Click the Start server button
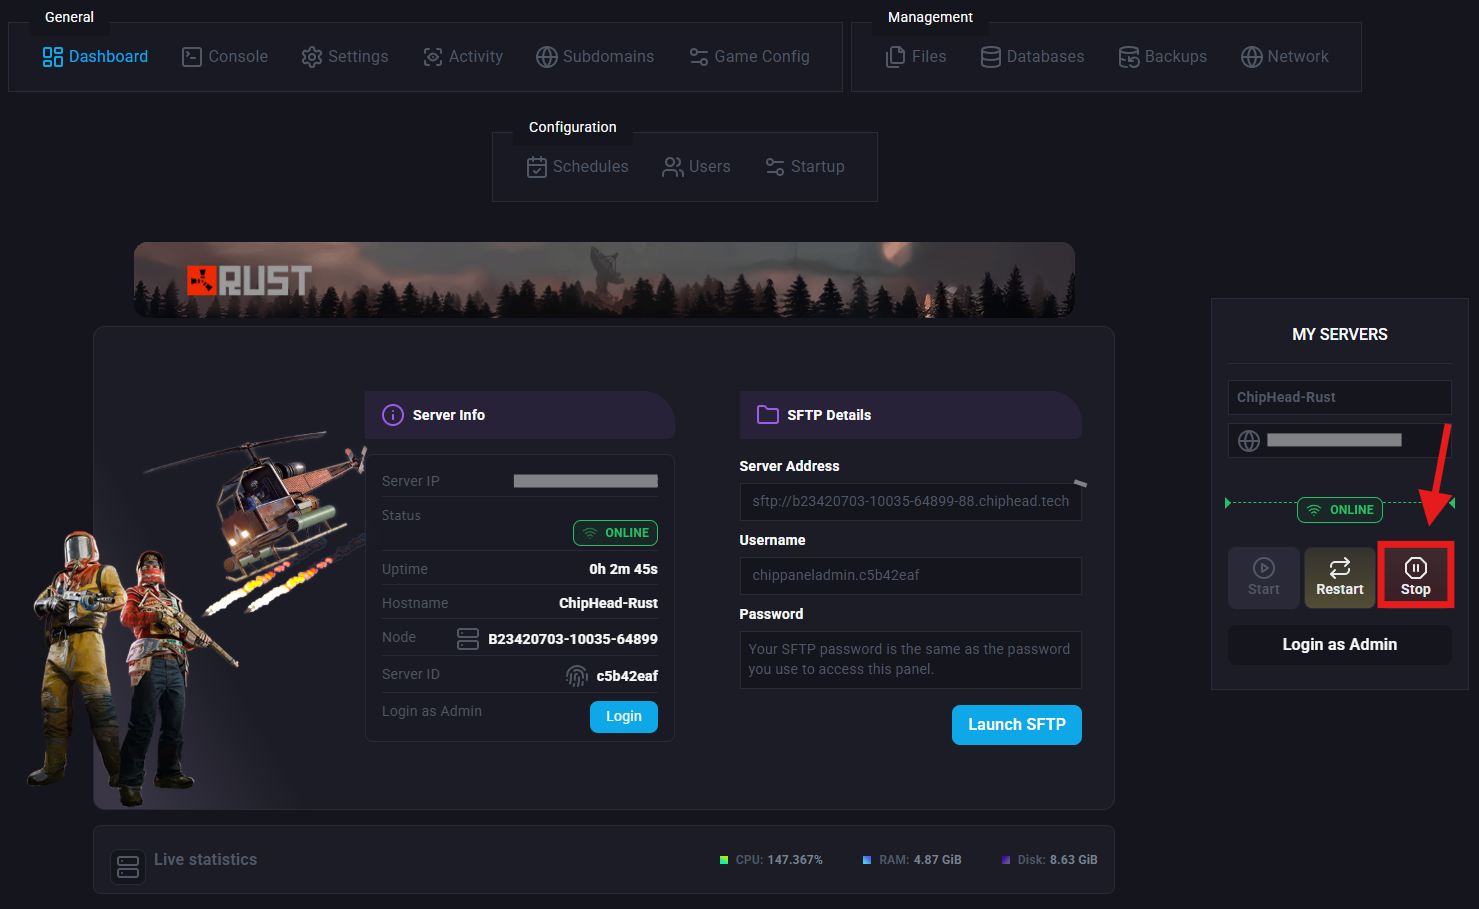This screenshot has height=909, width=1479. [x=1264, y=577]
